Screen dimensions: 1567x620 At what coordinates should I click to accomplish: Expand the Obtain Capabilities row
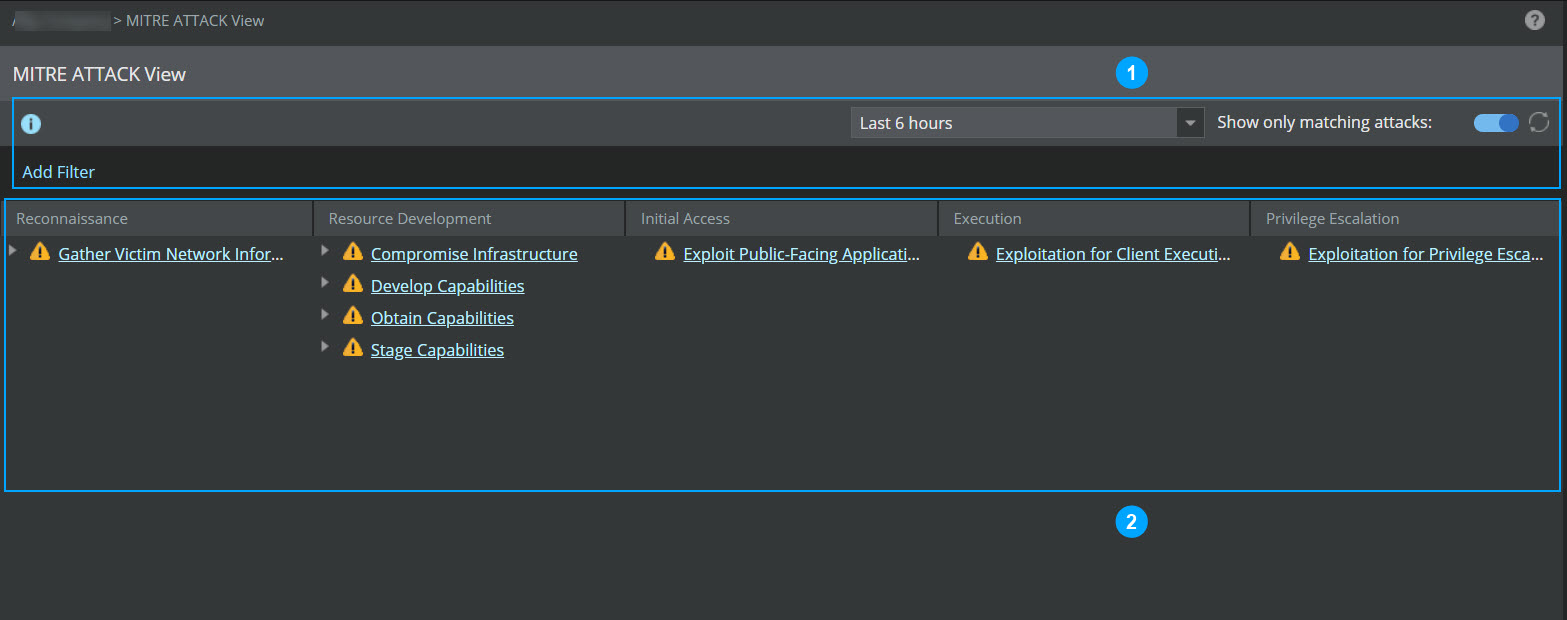[325, 314]
